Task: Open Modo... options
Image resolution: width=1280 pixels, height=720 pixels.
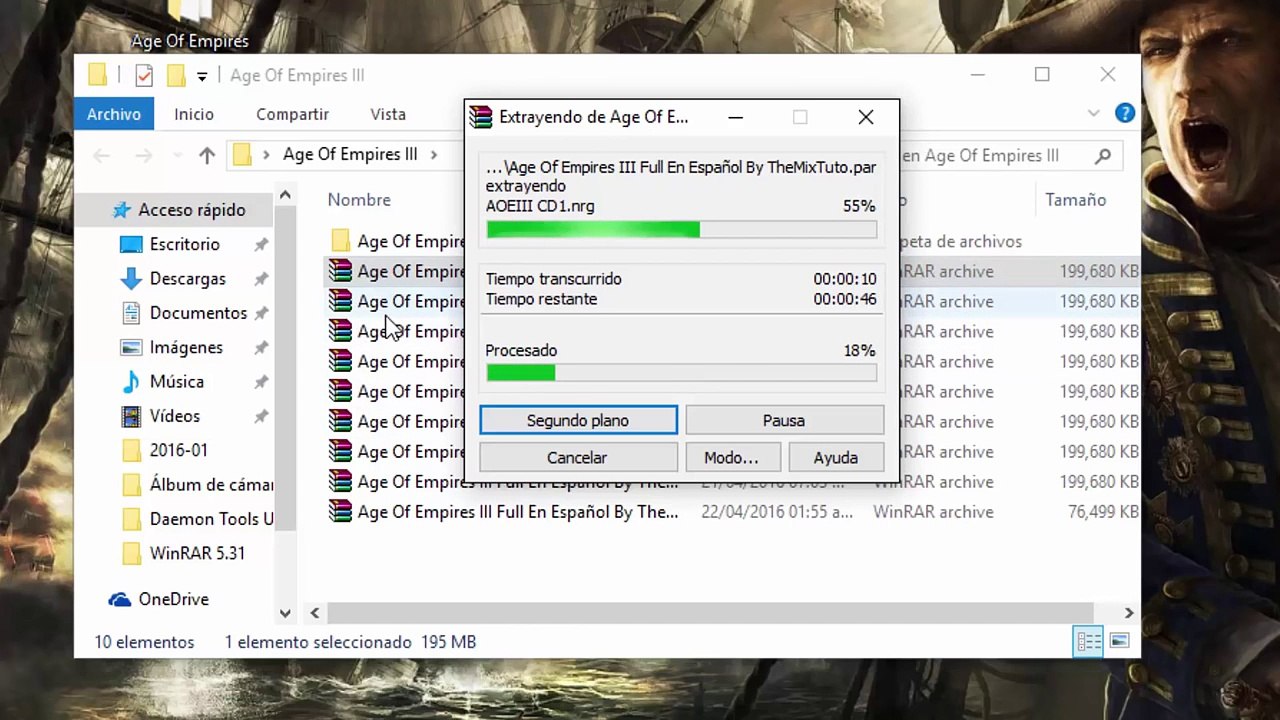Action: click(x=731, y=457)
